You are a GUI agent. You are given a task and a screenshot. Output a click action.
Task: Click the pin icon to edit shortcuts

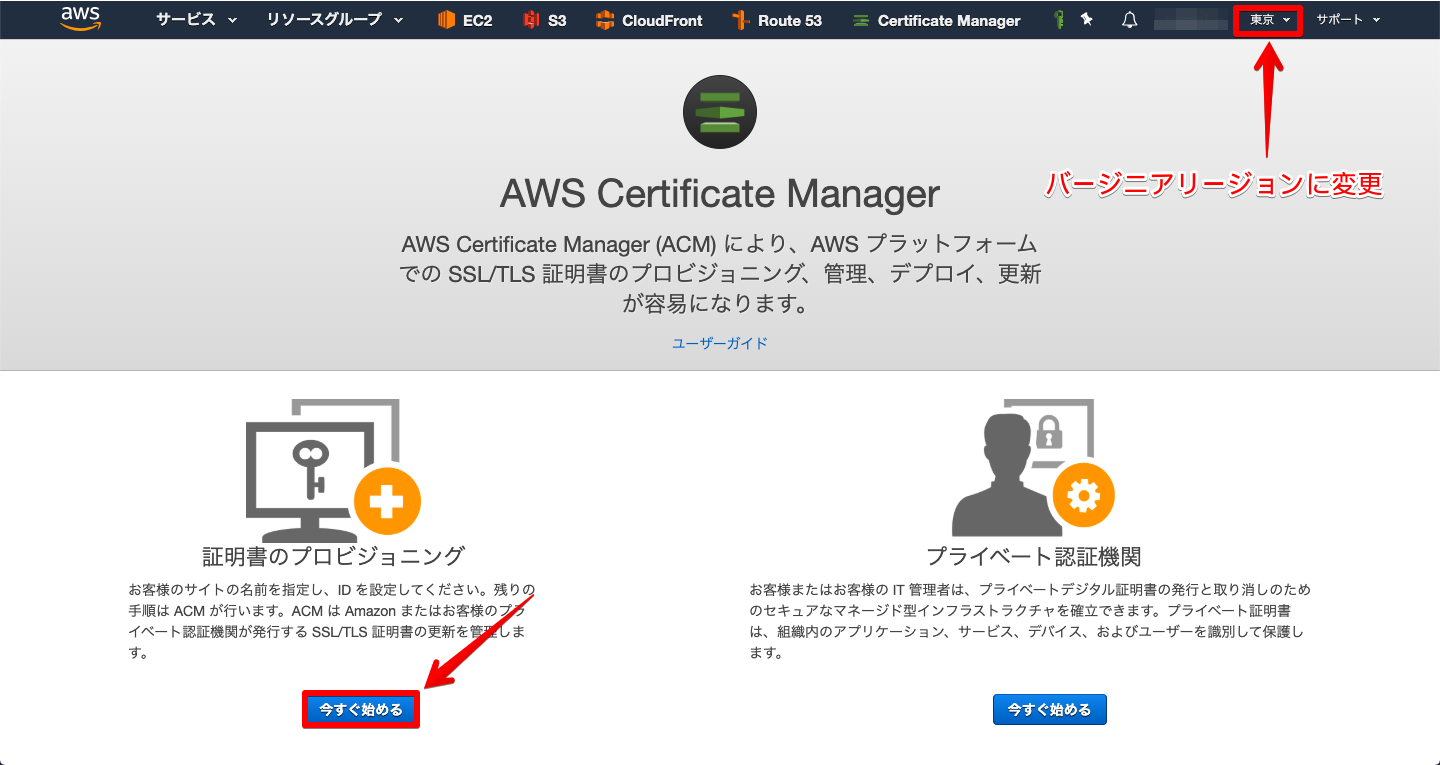click(1084, 18)
